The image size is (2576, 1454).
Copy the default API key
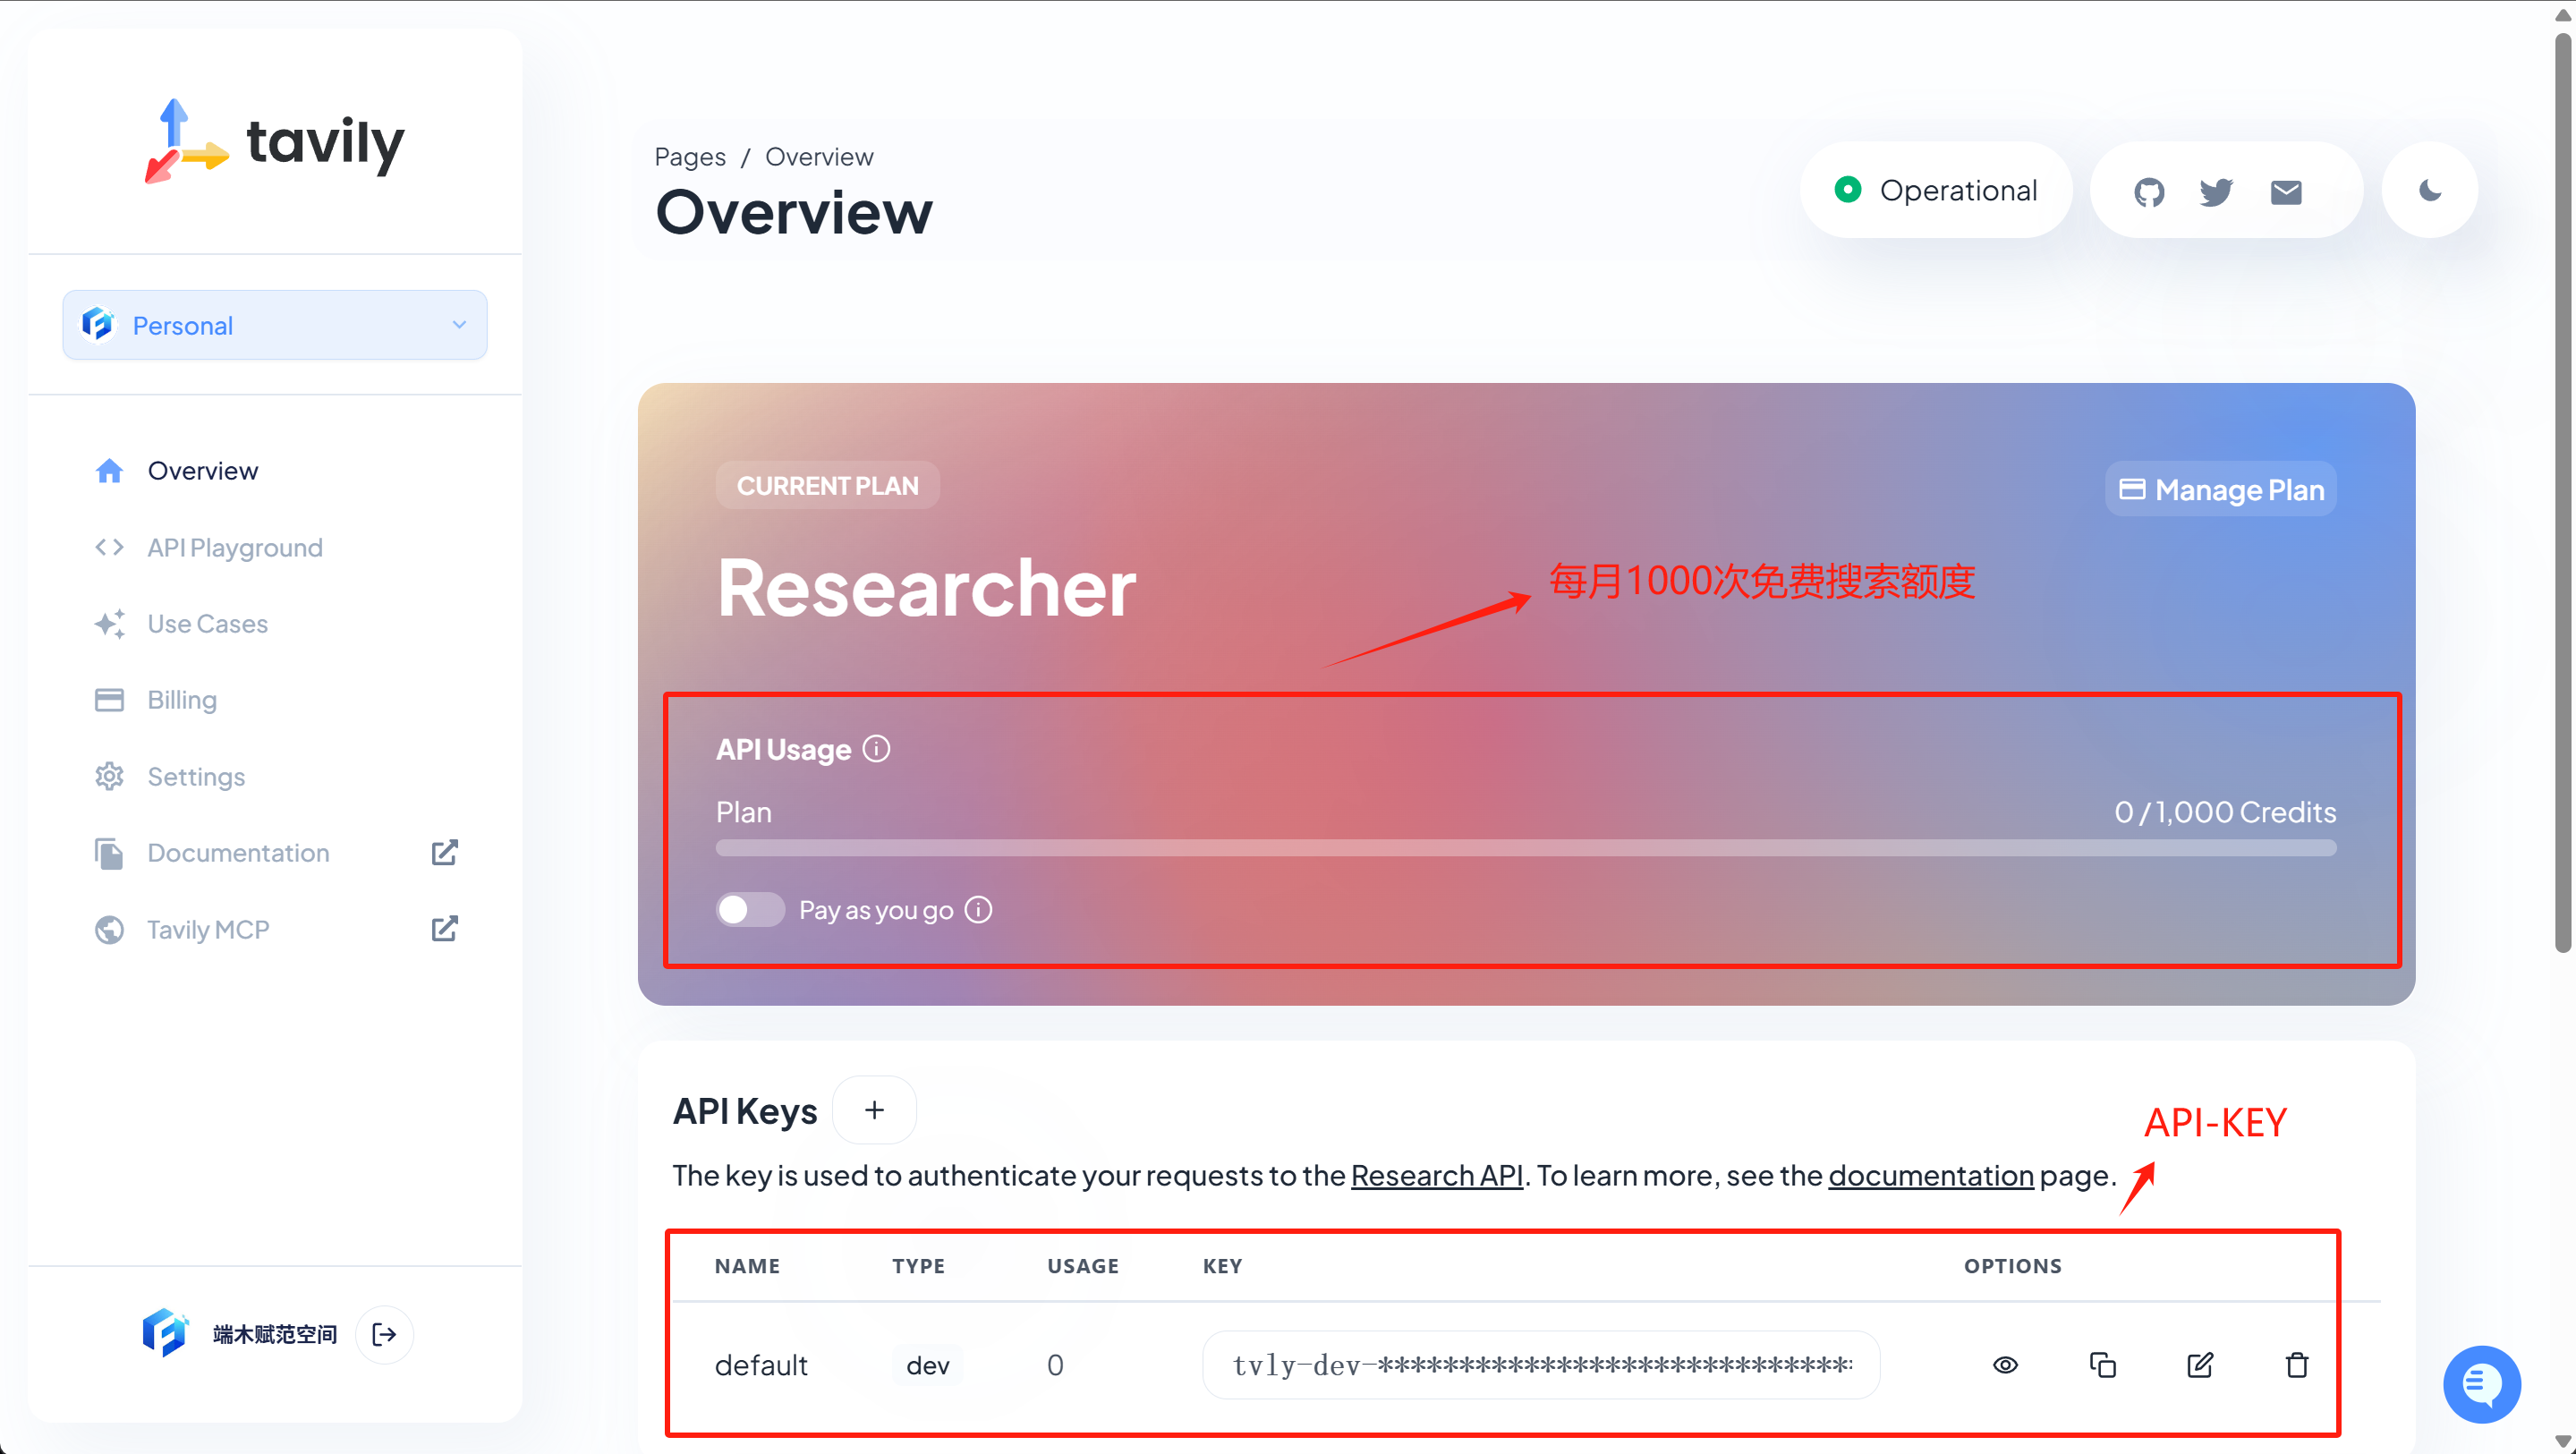[x=2102, y=1365]
